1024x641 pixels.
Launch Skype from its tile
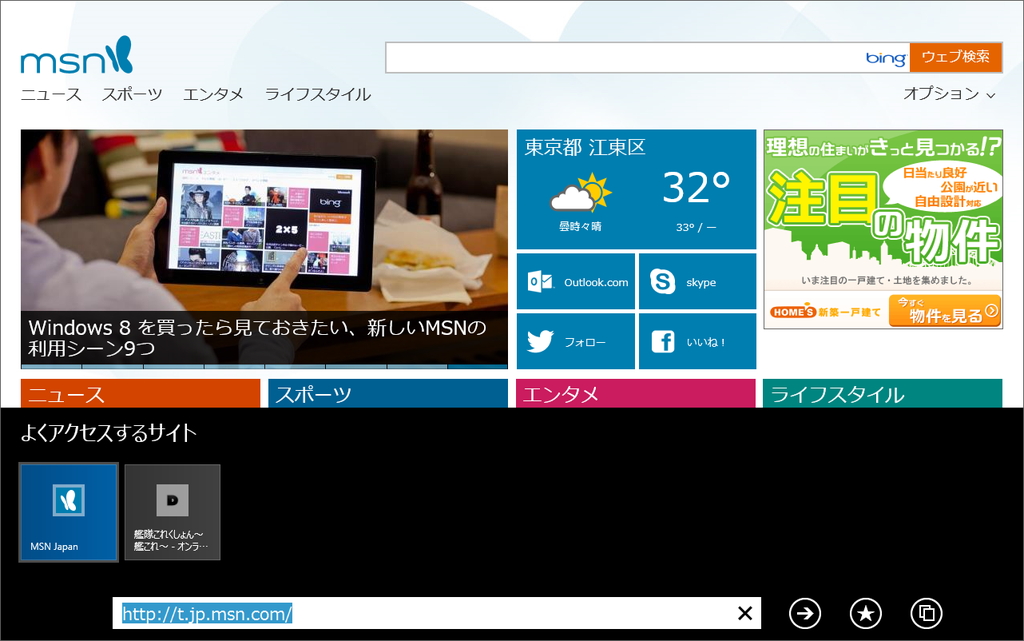696,281
